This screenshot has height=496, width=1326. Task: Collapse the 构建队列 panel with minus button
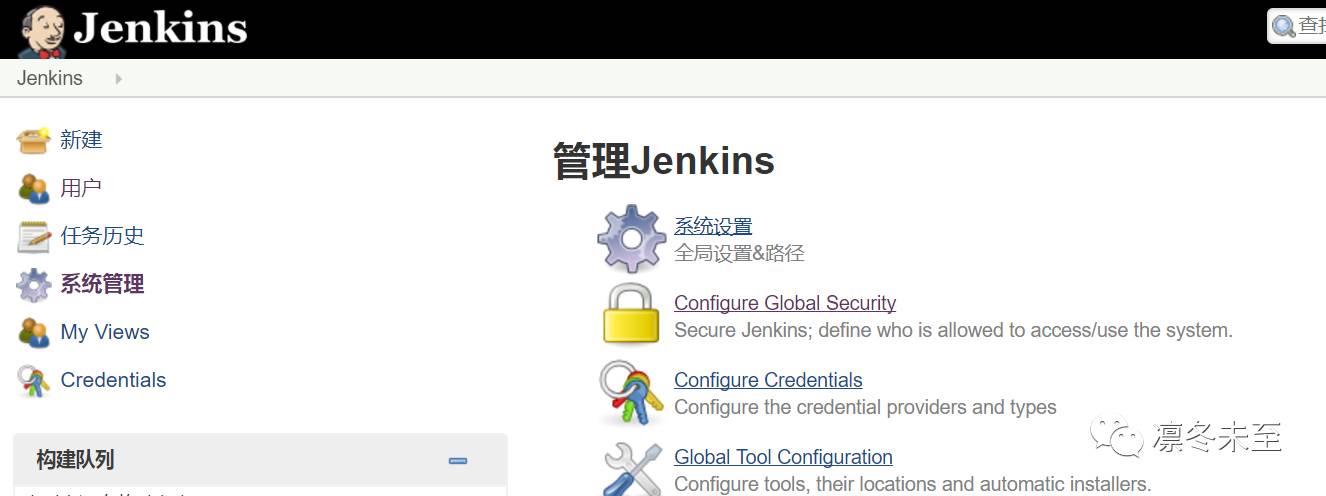tap(458, 460)
